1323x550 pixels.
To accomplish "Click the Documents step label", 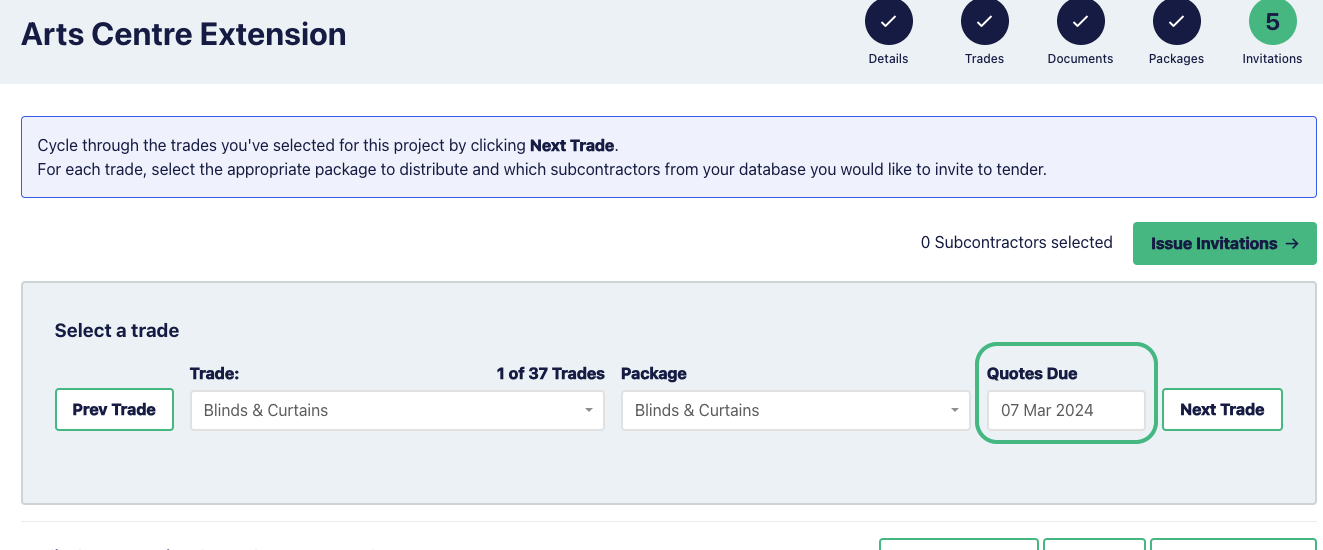I will (1080, 59).
